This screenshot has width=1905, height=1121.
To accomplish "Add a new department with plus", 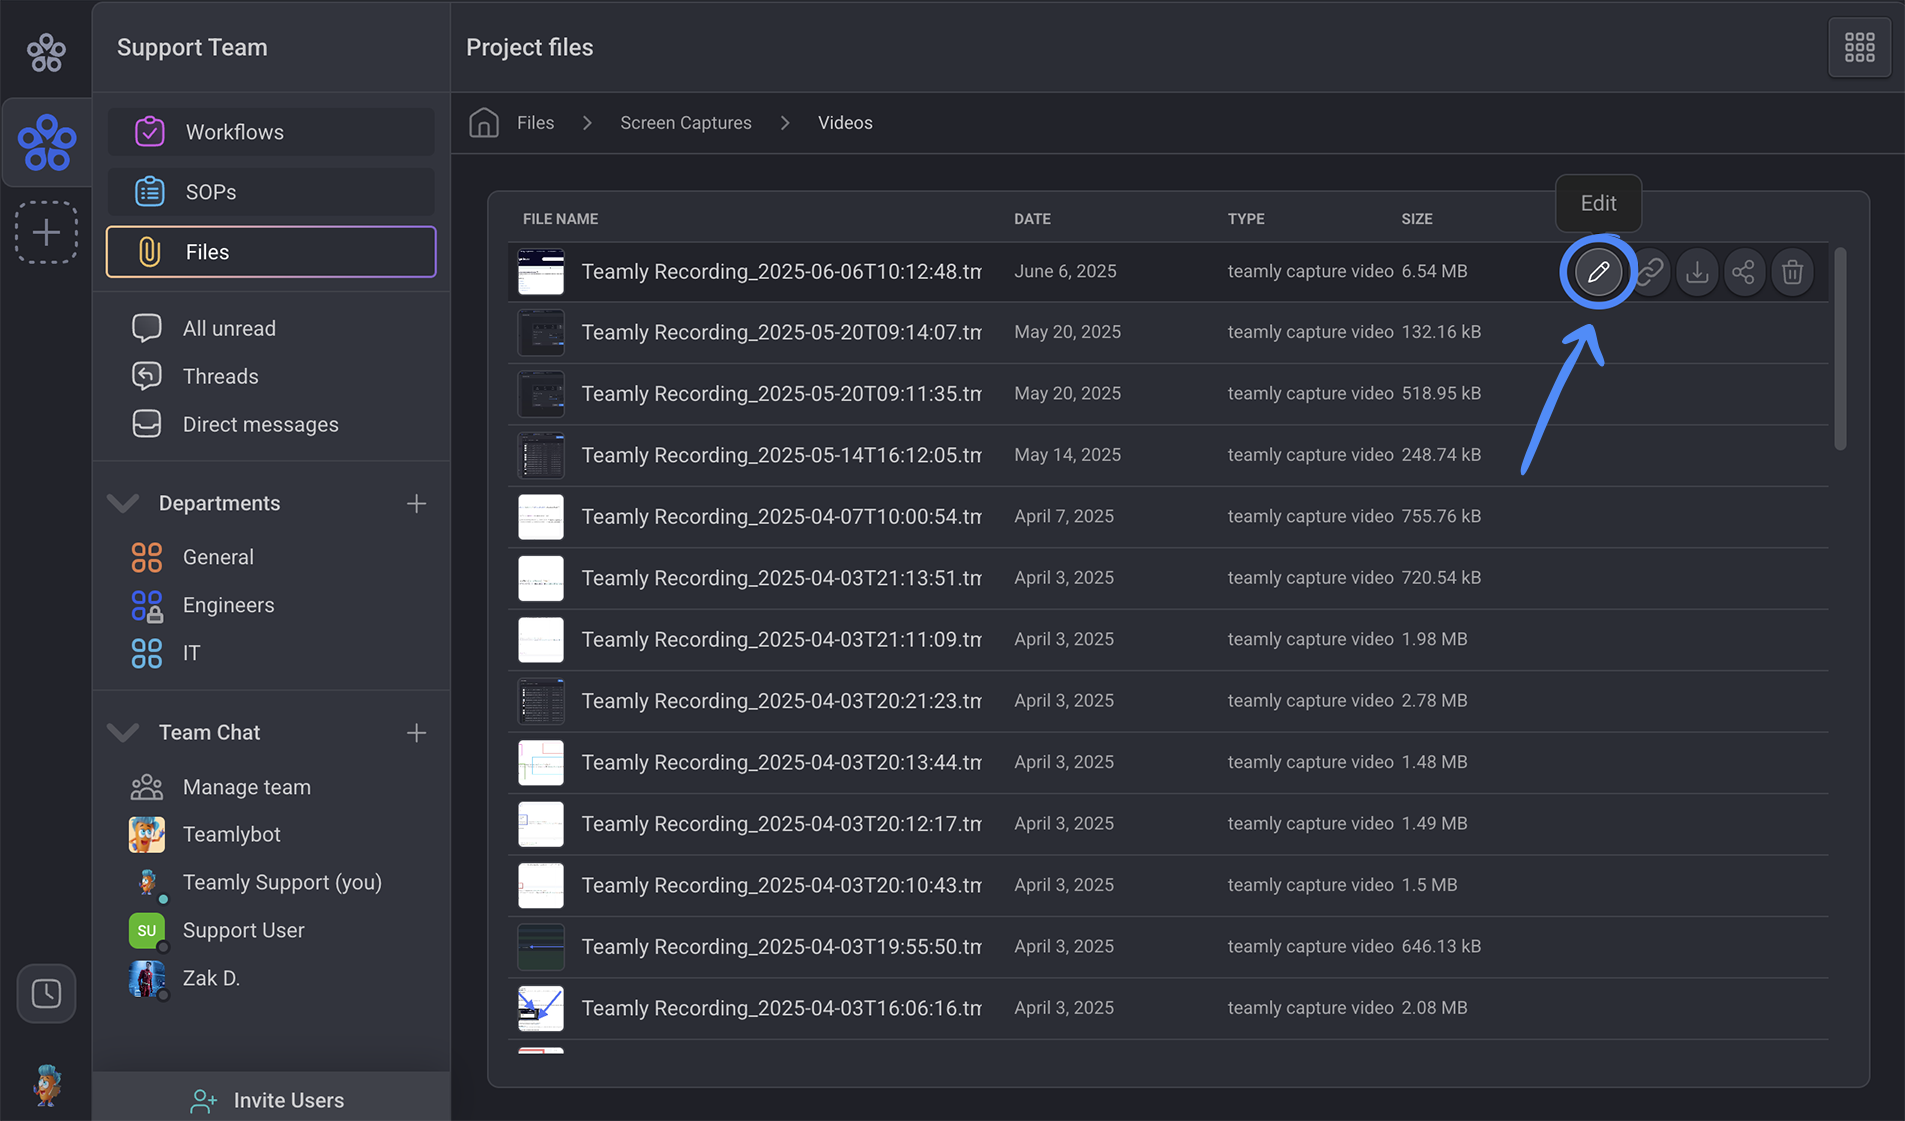I will [x=416, y=503].
